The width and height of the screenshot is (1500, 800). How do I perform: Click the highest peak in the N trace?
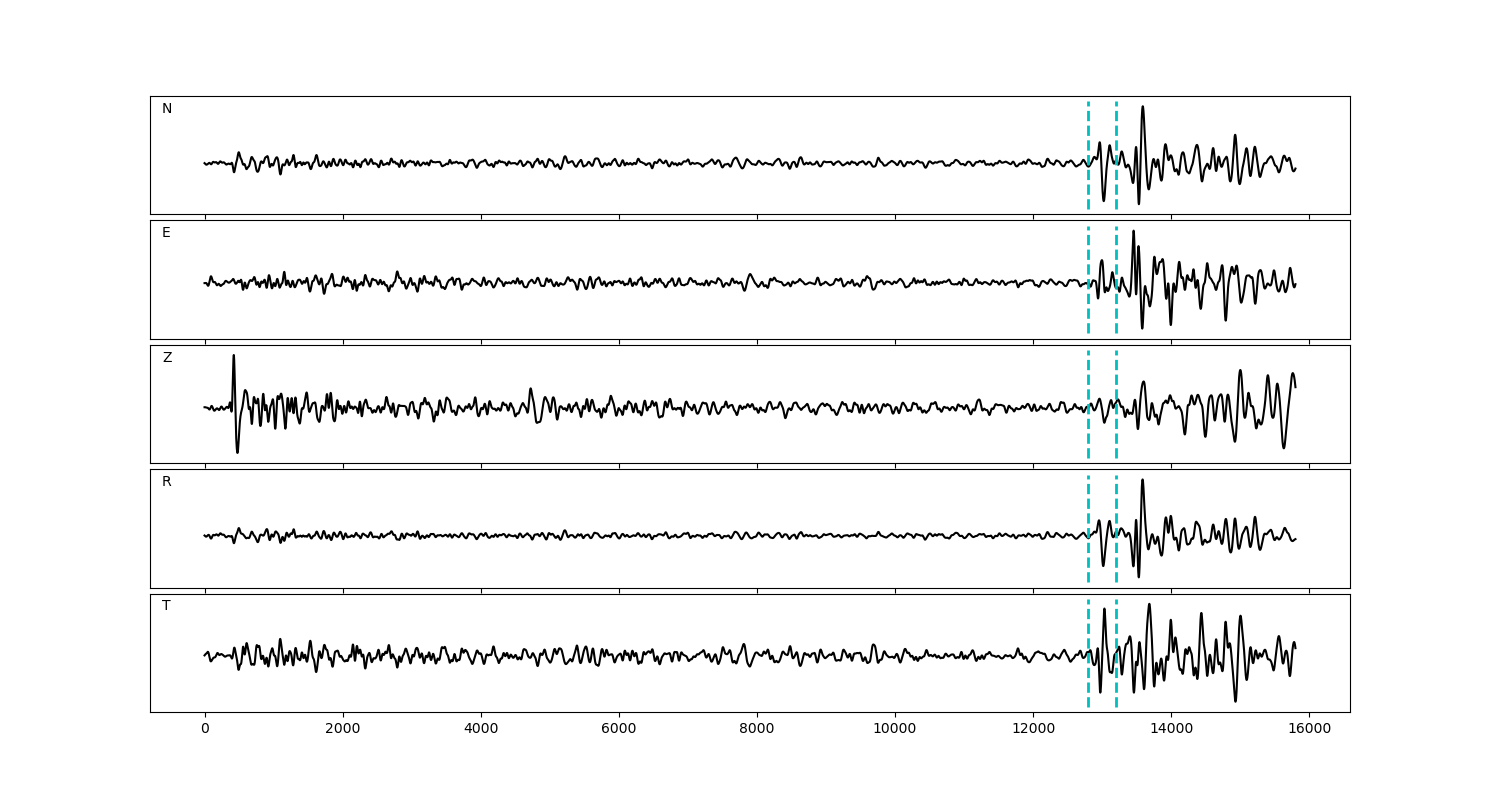(x=1142, y=108)
